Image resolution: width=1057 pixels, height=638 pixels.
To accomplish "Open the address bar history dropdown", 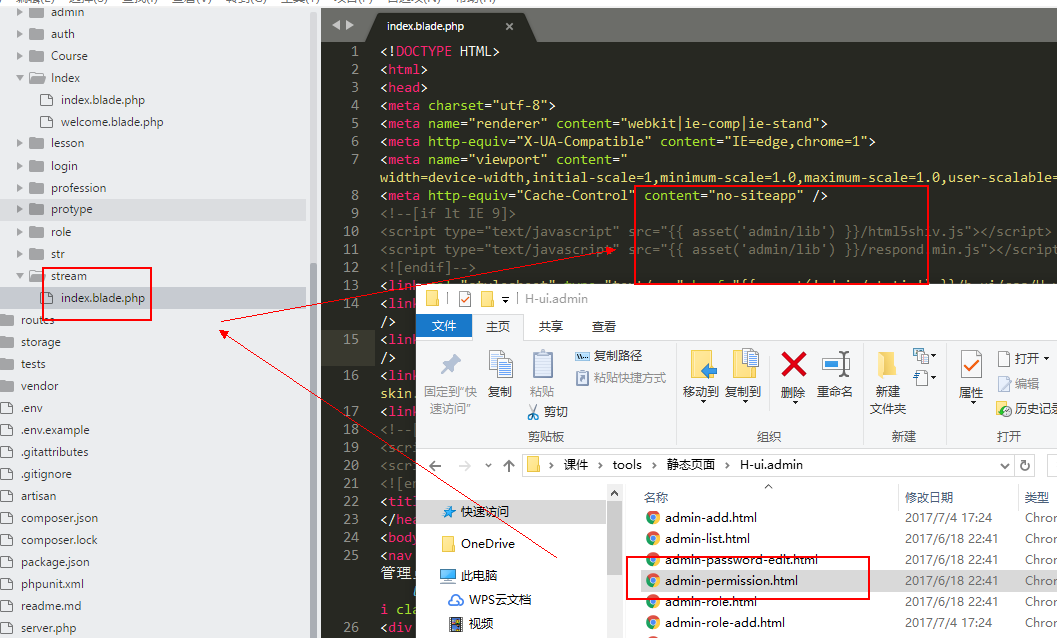I will (1003, 465).
